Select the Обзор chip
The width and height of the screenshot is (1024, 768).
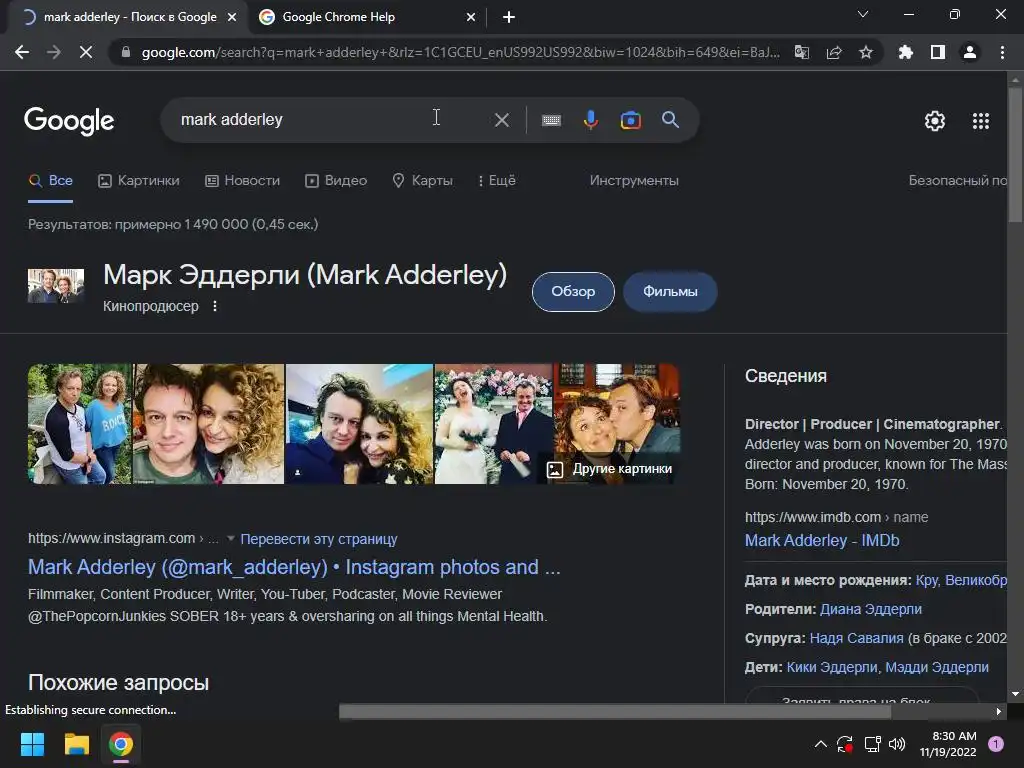[x=573, y=291]
